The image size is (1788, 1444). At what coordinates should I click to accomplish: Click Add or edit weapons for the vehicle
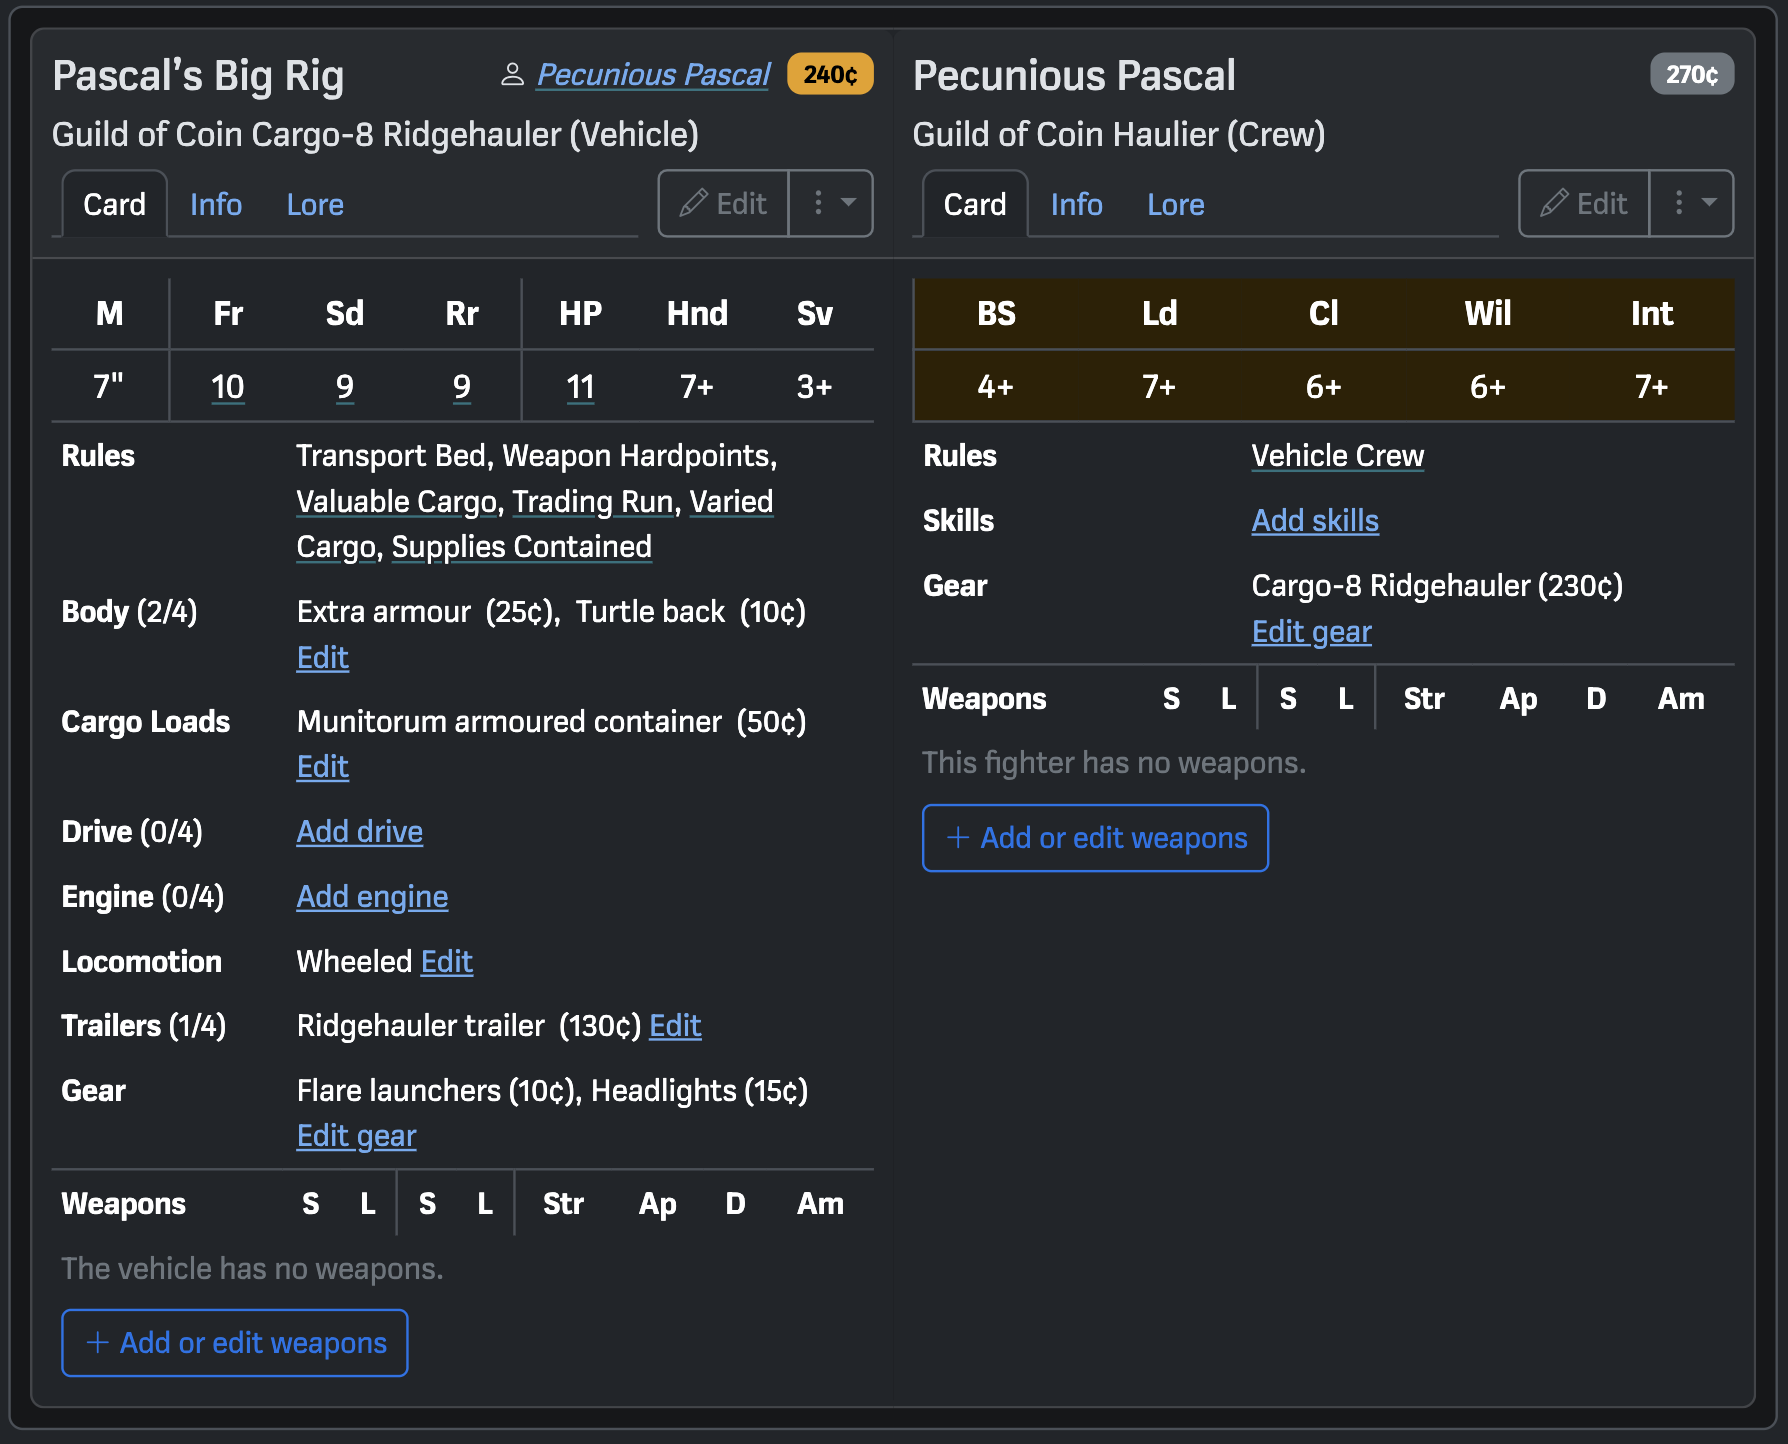click(x=235, y=1343)
